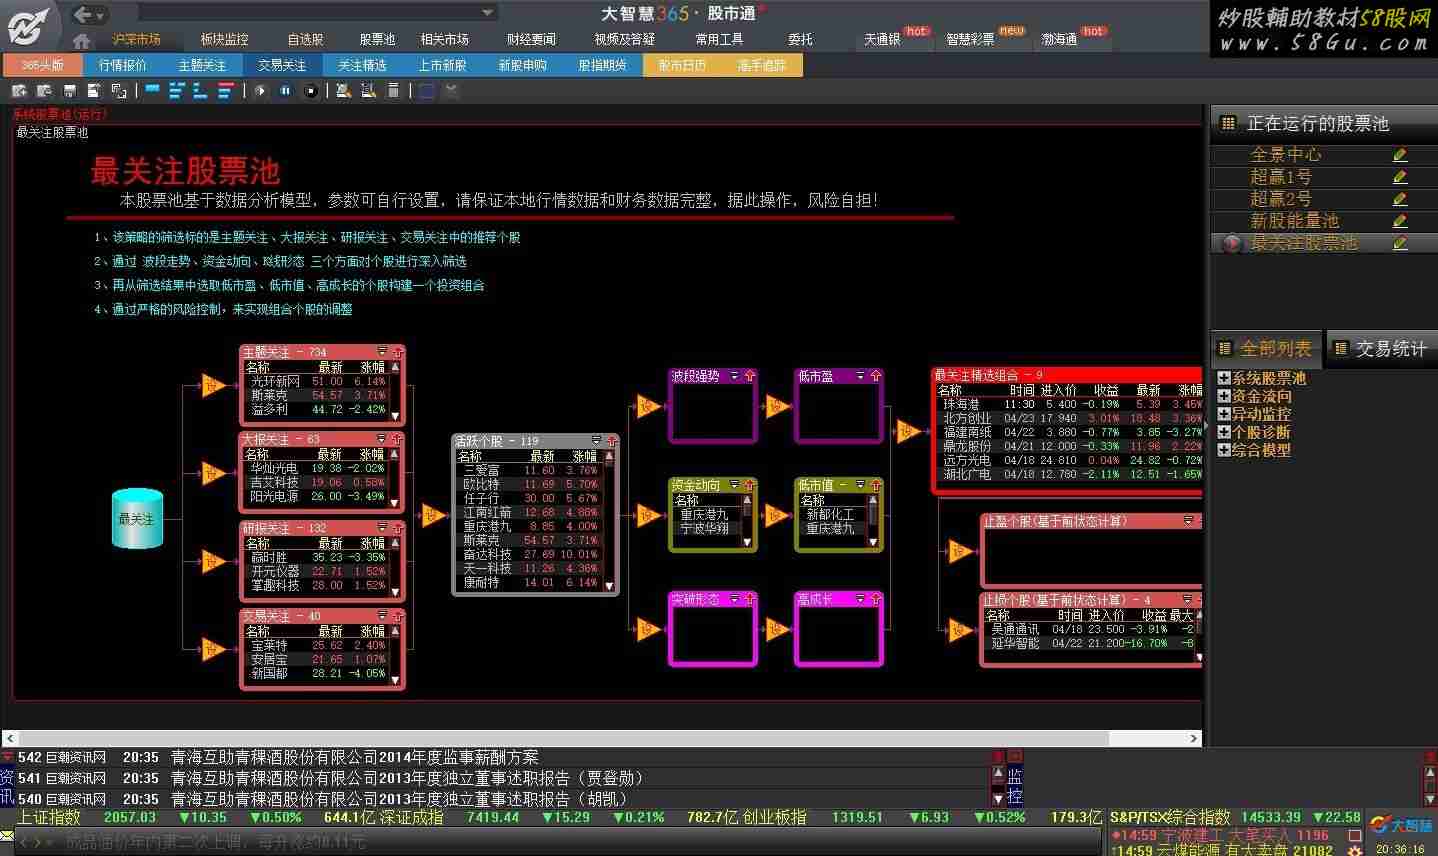Click scroll-down arrow in 活跃个股 list

(x=611, y=586)
